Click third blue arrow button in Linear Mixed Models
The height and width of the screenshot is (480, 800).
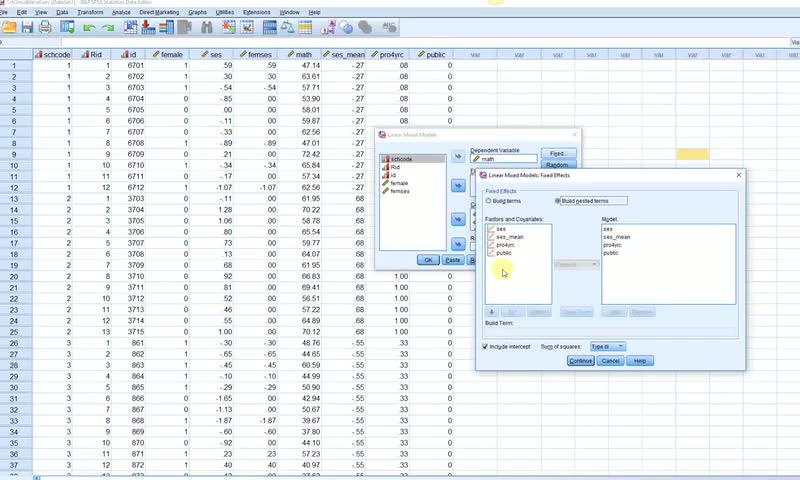[x=458, y=219]
